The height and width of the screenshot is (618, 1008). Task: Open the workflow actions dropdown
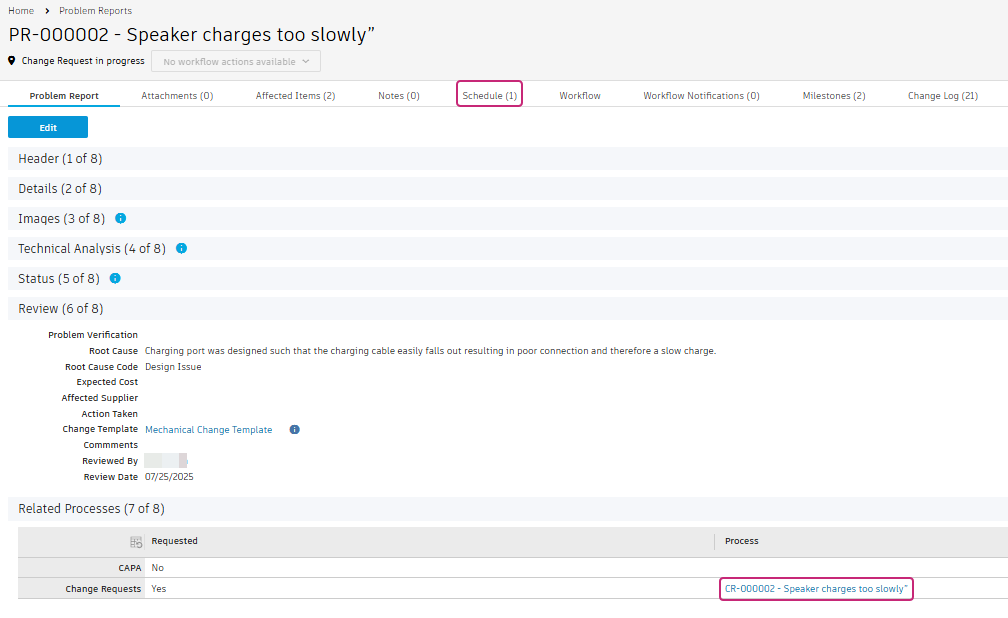coord(236,61)
